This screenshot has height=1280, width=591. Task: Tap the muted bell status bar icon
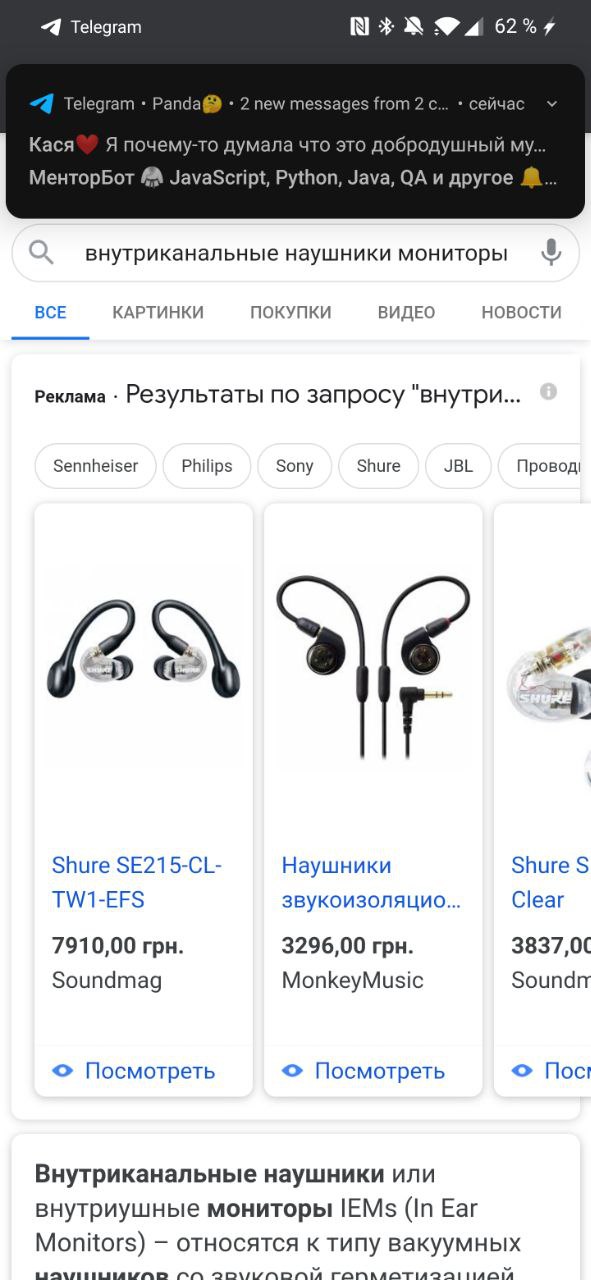(413, 27)
